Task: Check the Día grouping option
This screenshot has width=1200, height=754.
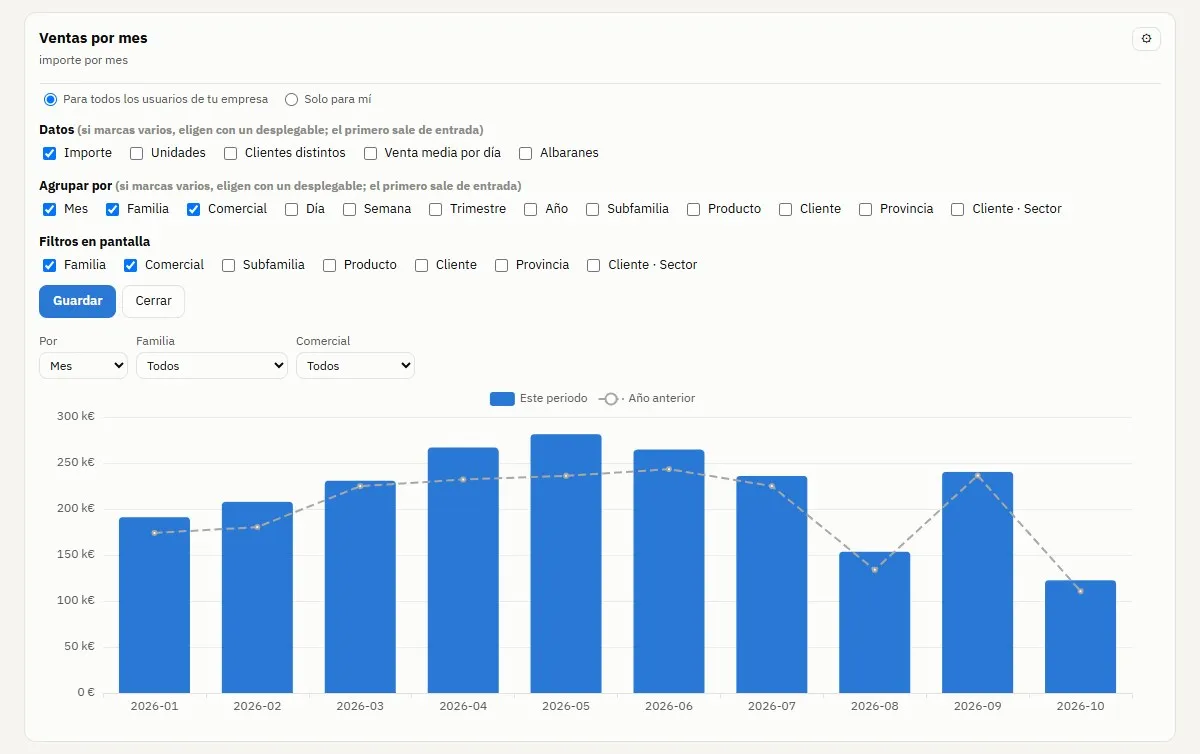Action: (292, 209)
